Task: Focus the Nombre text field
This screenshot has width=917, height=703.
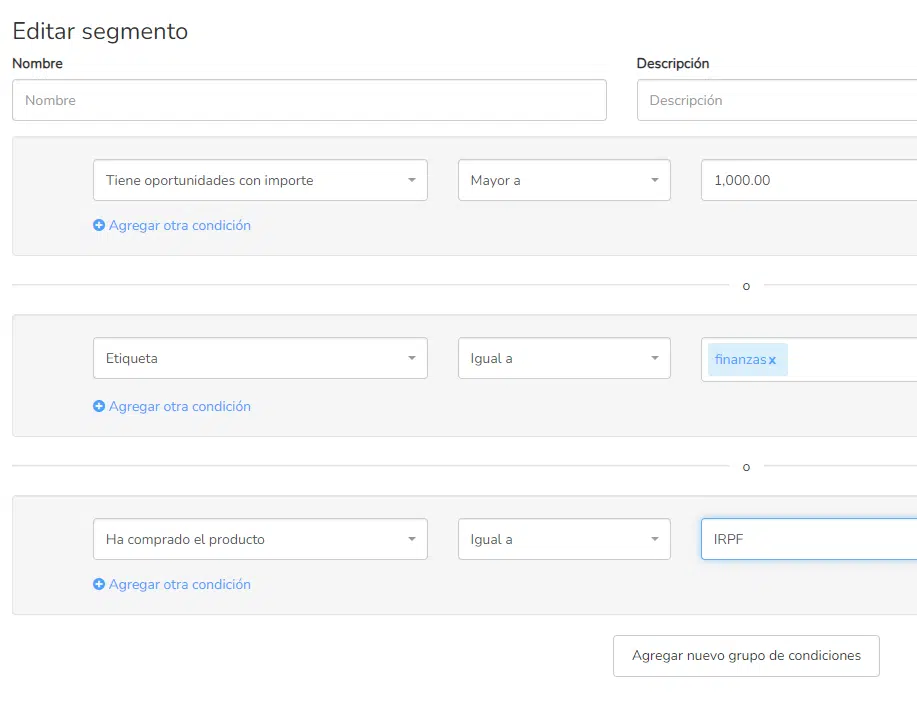Action: (x=309, y=100)
